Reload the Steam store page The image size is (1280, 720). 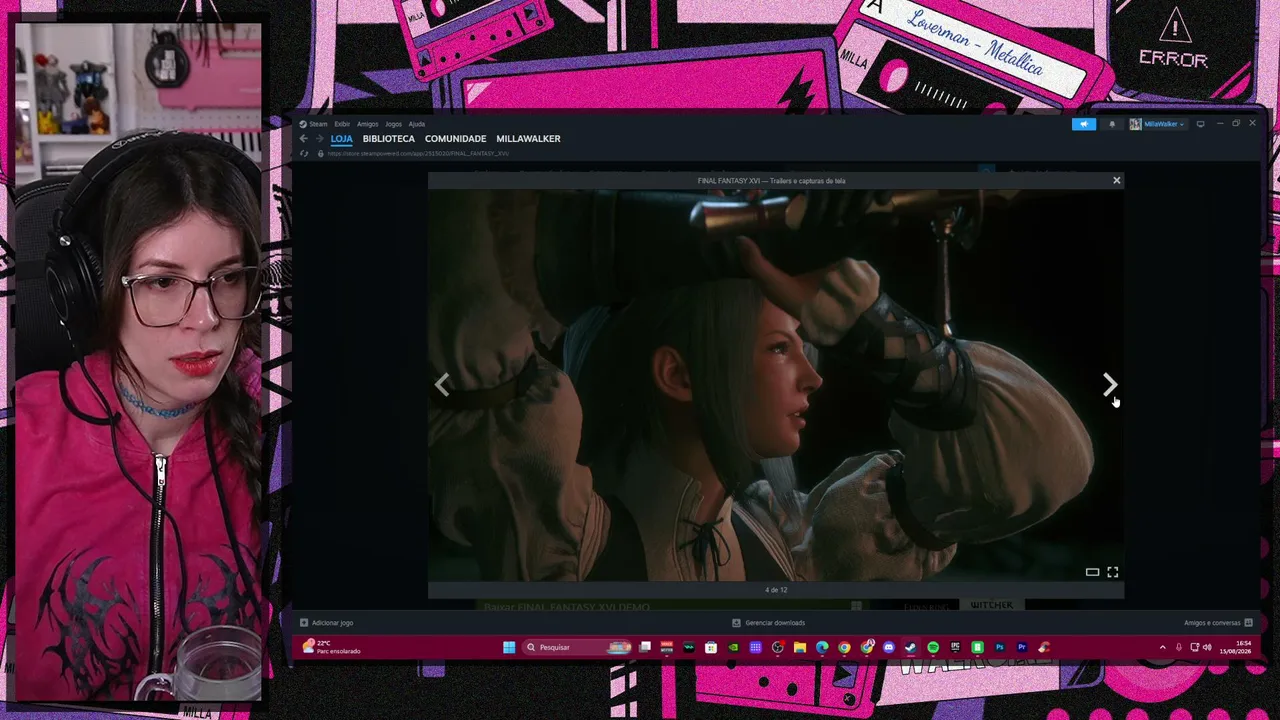click(x=304, y=154)
